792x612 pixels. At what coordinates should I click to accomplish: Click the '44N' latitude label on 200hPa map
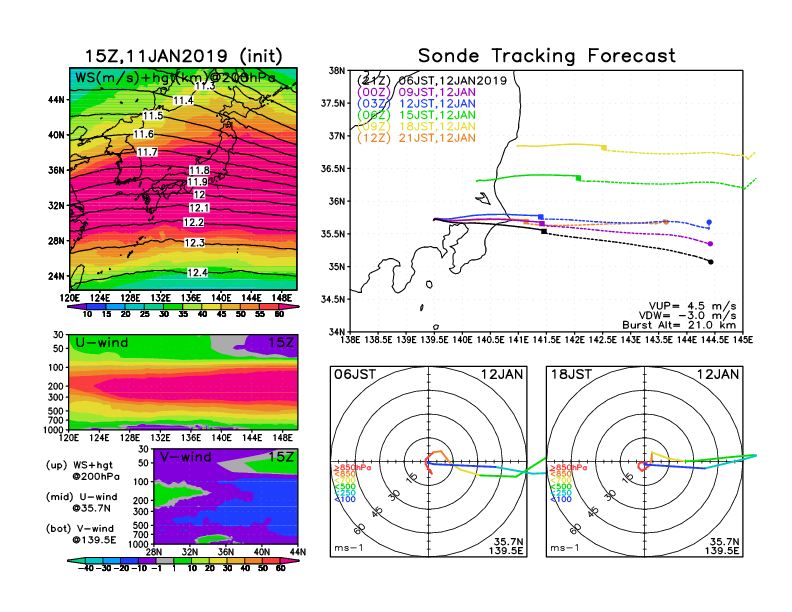point(56,99)
